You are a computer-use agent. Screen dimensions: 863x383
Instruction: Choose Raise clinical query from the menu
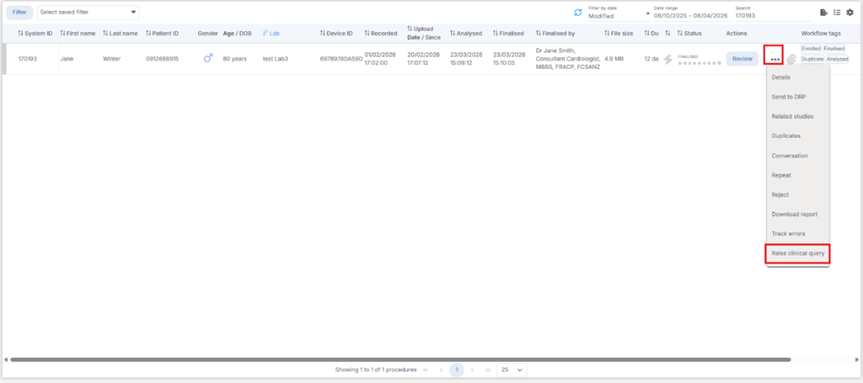[x=798, y=254]
